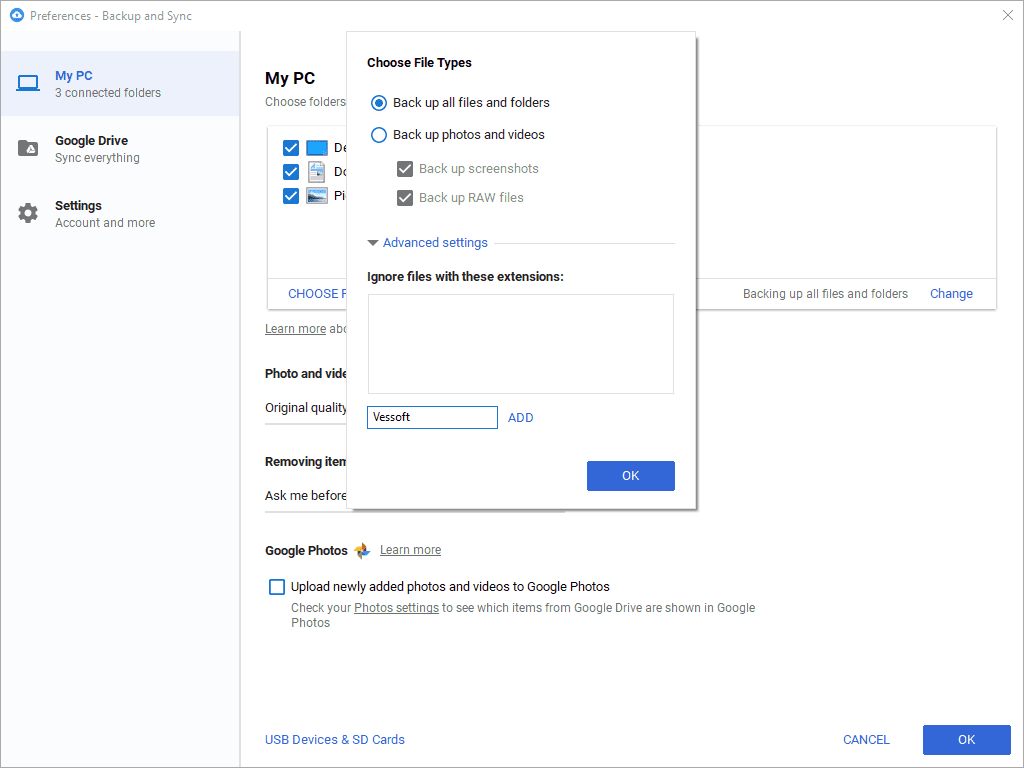Toggle Back up screenshots checkbox
Viewport: 1024px width, 768px height.
pos(405,169)
